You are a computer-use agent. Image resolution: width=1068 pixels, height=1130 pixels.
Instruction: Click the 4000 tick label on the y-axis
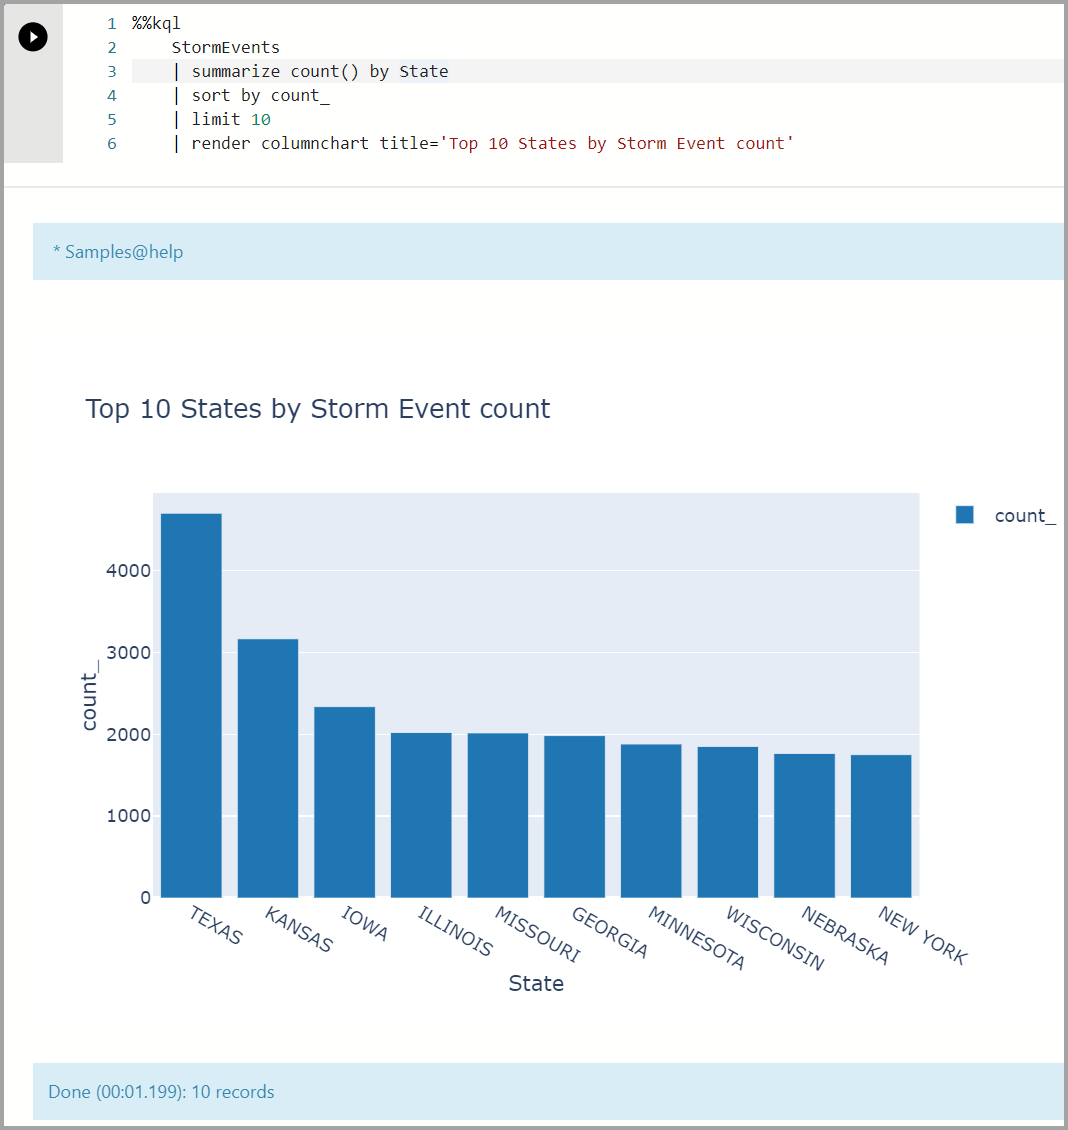(x=130, y=571)
